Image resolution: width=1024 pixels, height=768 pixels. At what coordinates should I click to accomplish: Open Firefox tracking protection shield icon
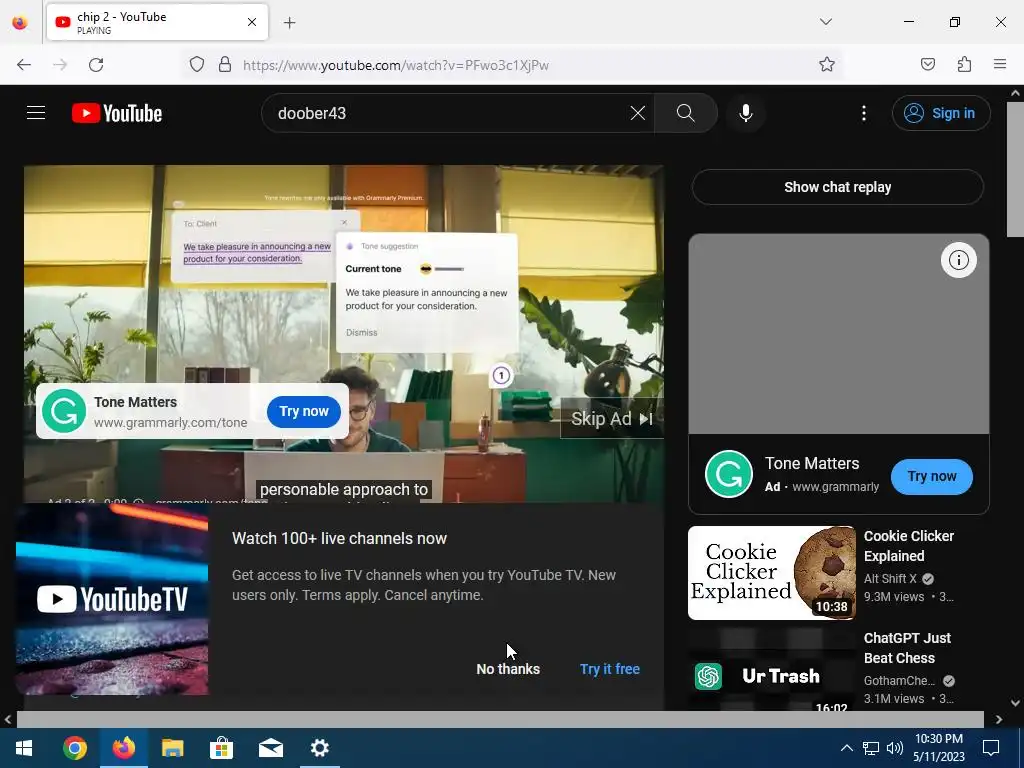pyautogui.click(x=197, y=65)
